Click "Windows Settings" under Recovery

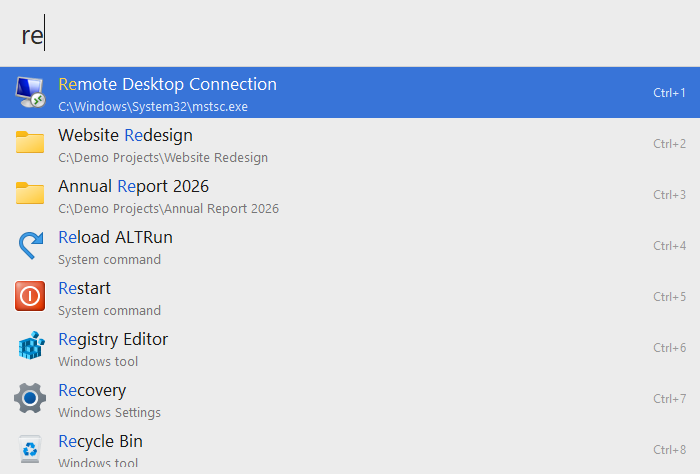(x=109, y=412)
